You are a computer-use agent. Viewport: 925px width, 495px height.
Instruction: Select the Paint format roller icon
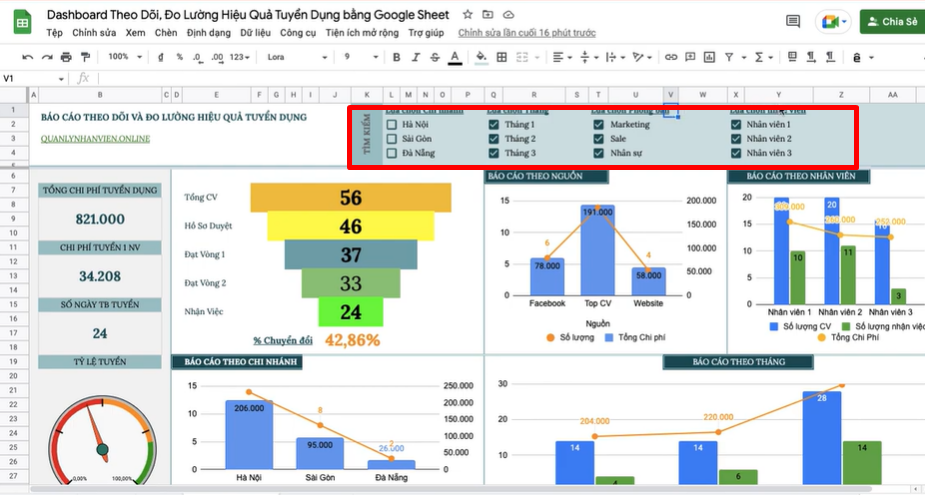click(86, 57)
